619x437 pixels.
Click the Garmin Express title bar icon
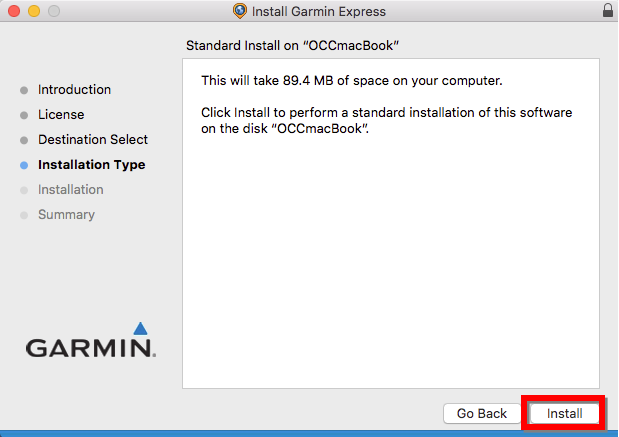[x=239, y=12]
